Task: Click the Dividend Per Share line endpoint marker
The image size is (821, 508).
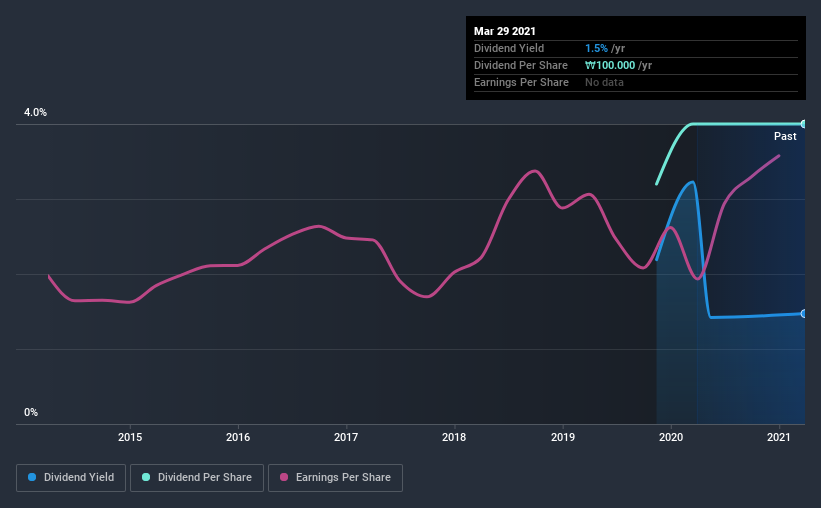Action: pyautogui.click(x=803, y=124)
